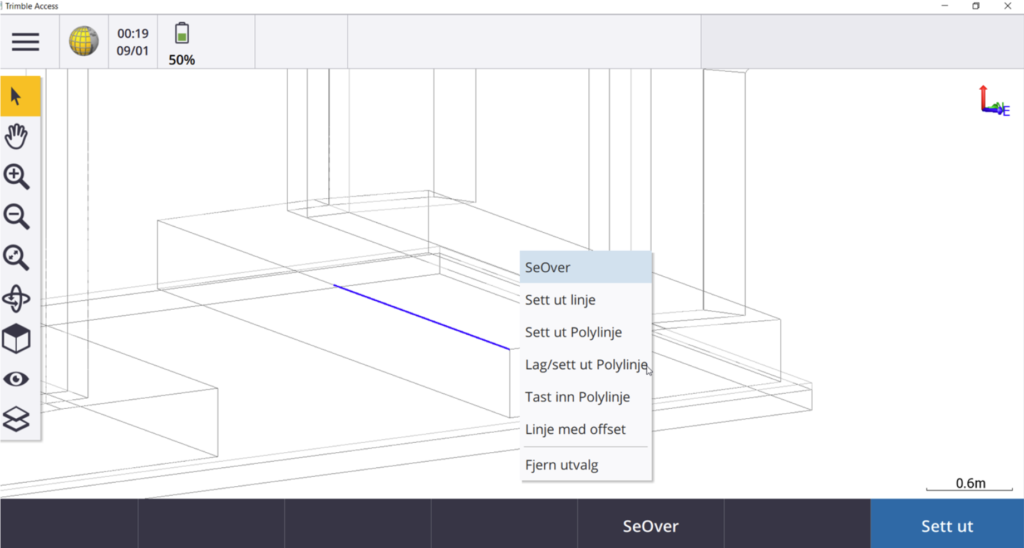Activate the Orbit rotation tool
This screenshot has width=1024, height=548.
click(x=17, y=298)
